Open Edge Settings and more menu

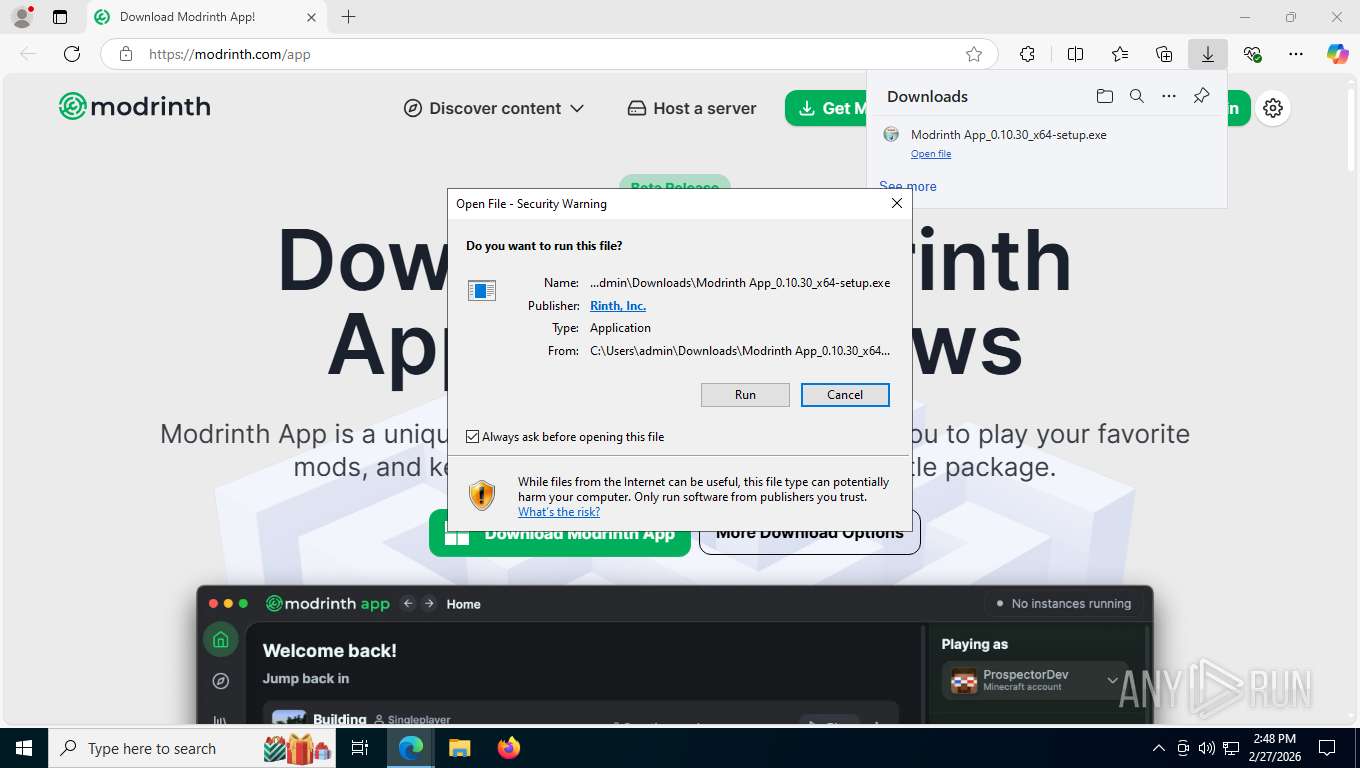pyautogui.click(x=1296, y=54)
